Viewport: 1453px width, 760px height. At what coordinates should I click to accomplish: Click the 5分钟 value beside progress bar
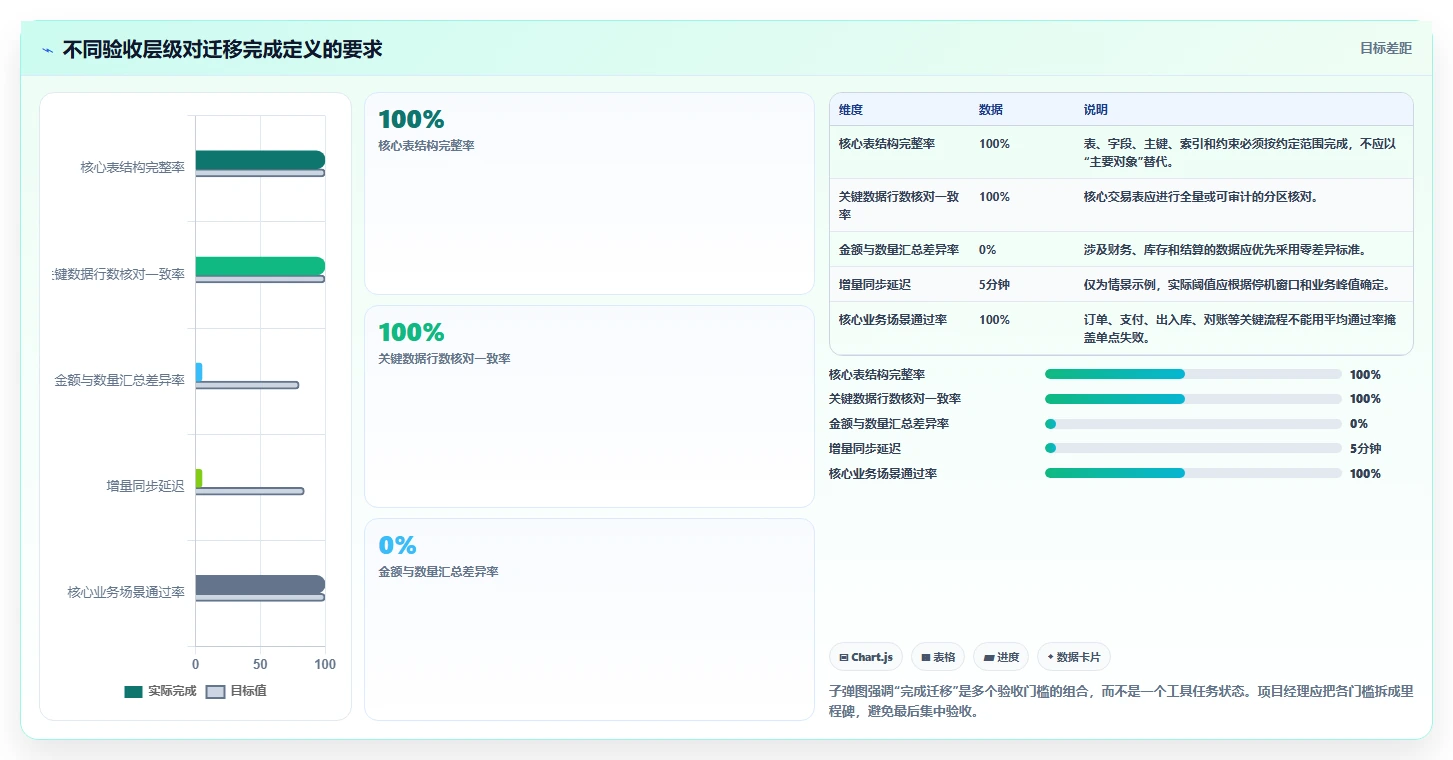click(1365, 449)
